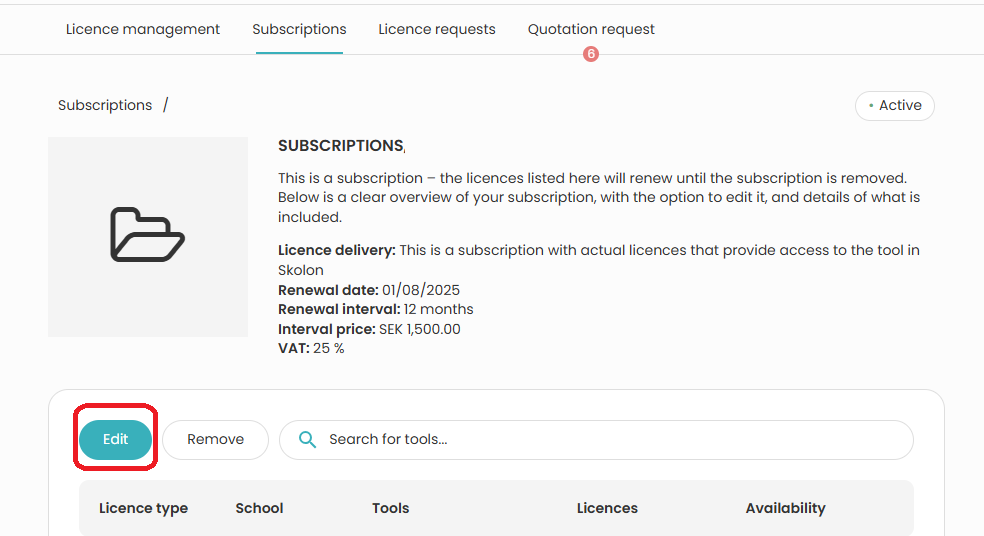Open the Licence management tab
This screenshot has width=984, height=536.
click(x=142, y=29)
